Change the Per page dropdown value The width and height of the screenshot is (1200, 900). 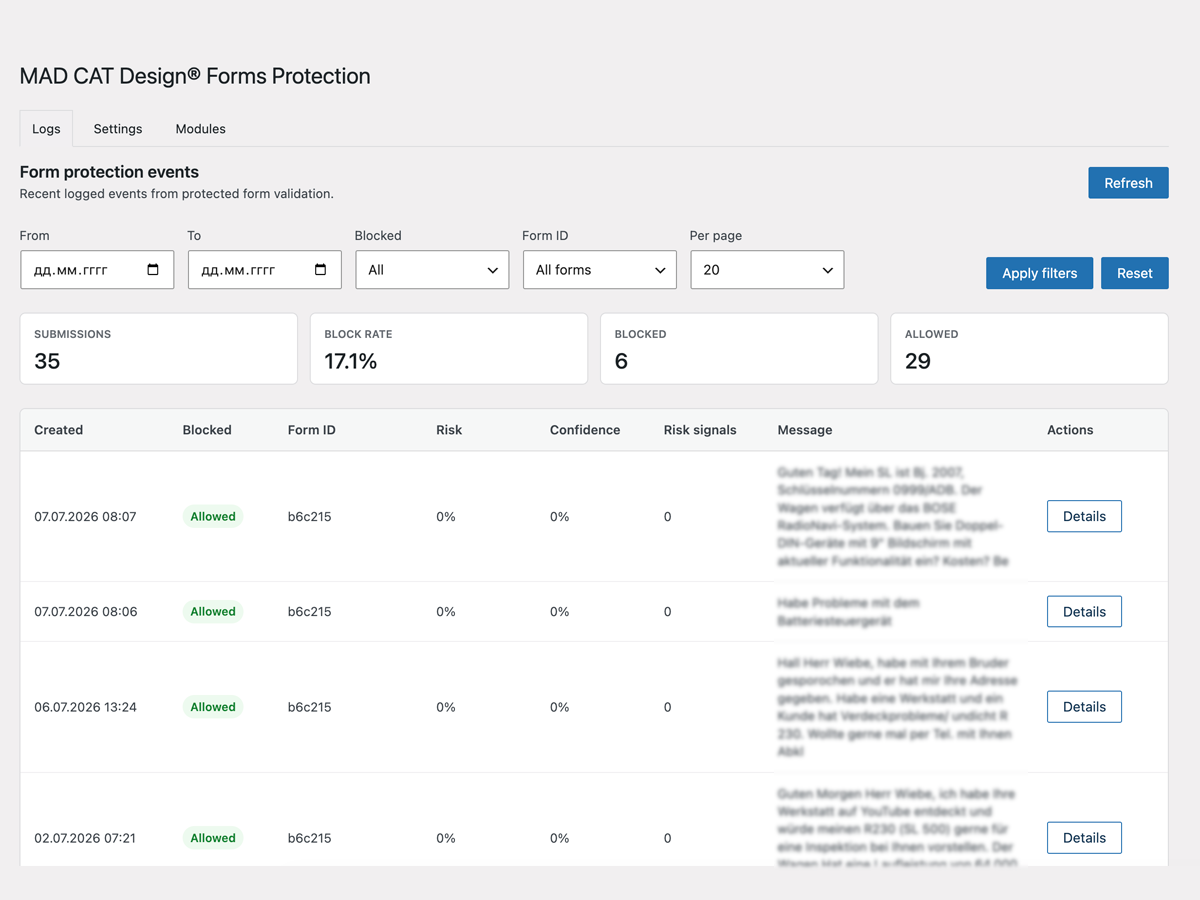click(767, 270)
